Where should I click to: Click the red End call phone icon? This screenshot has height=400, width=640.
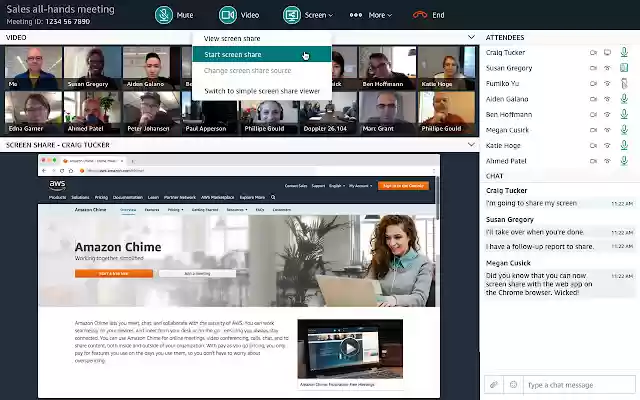pos(420,15)
